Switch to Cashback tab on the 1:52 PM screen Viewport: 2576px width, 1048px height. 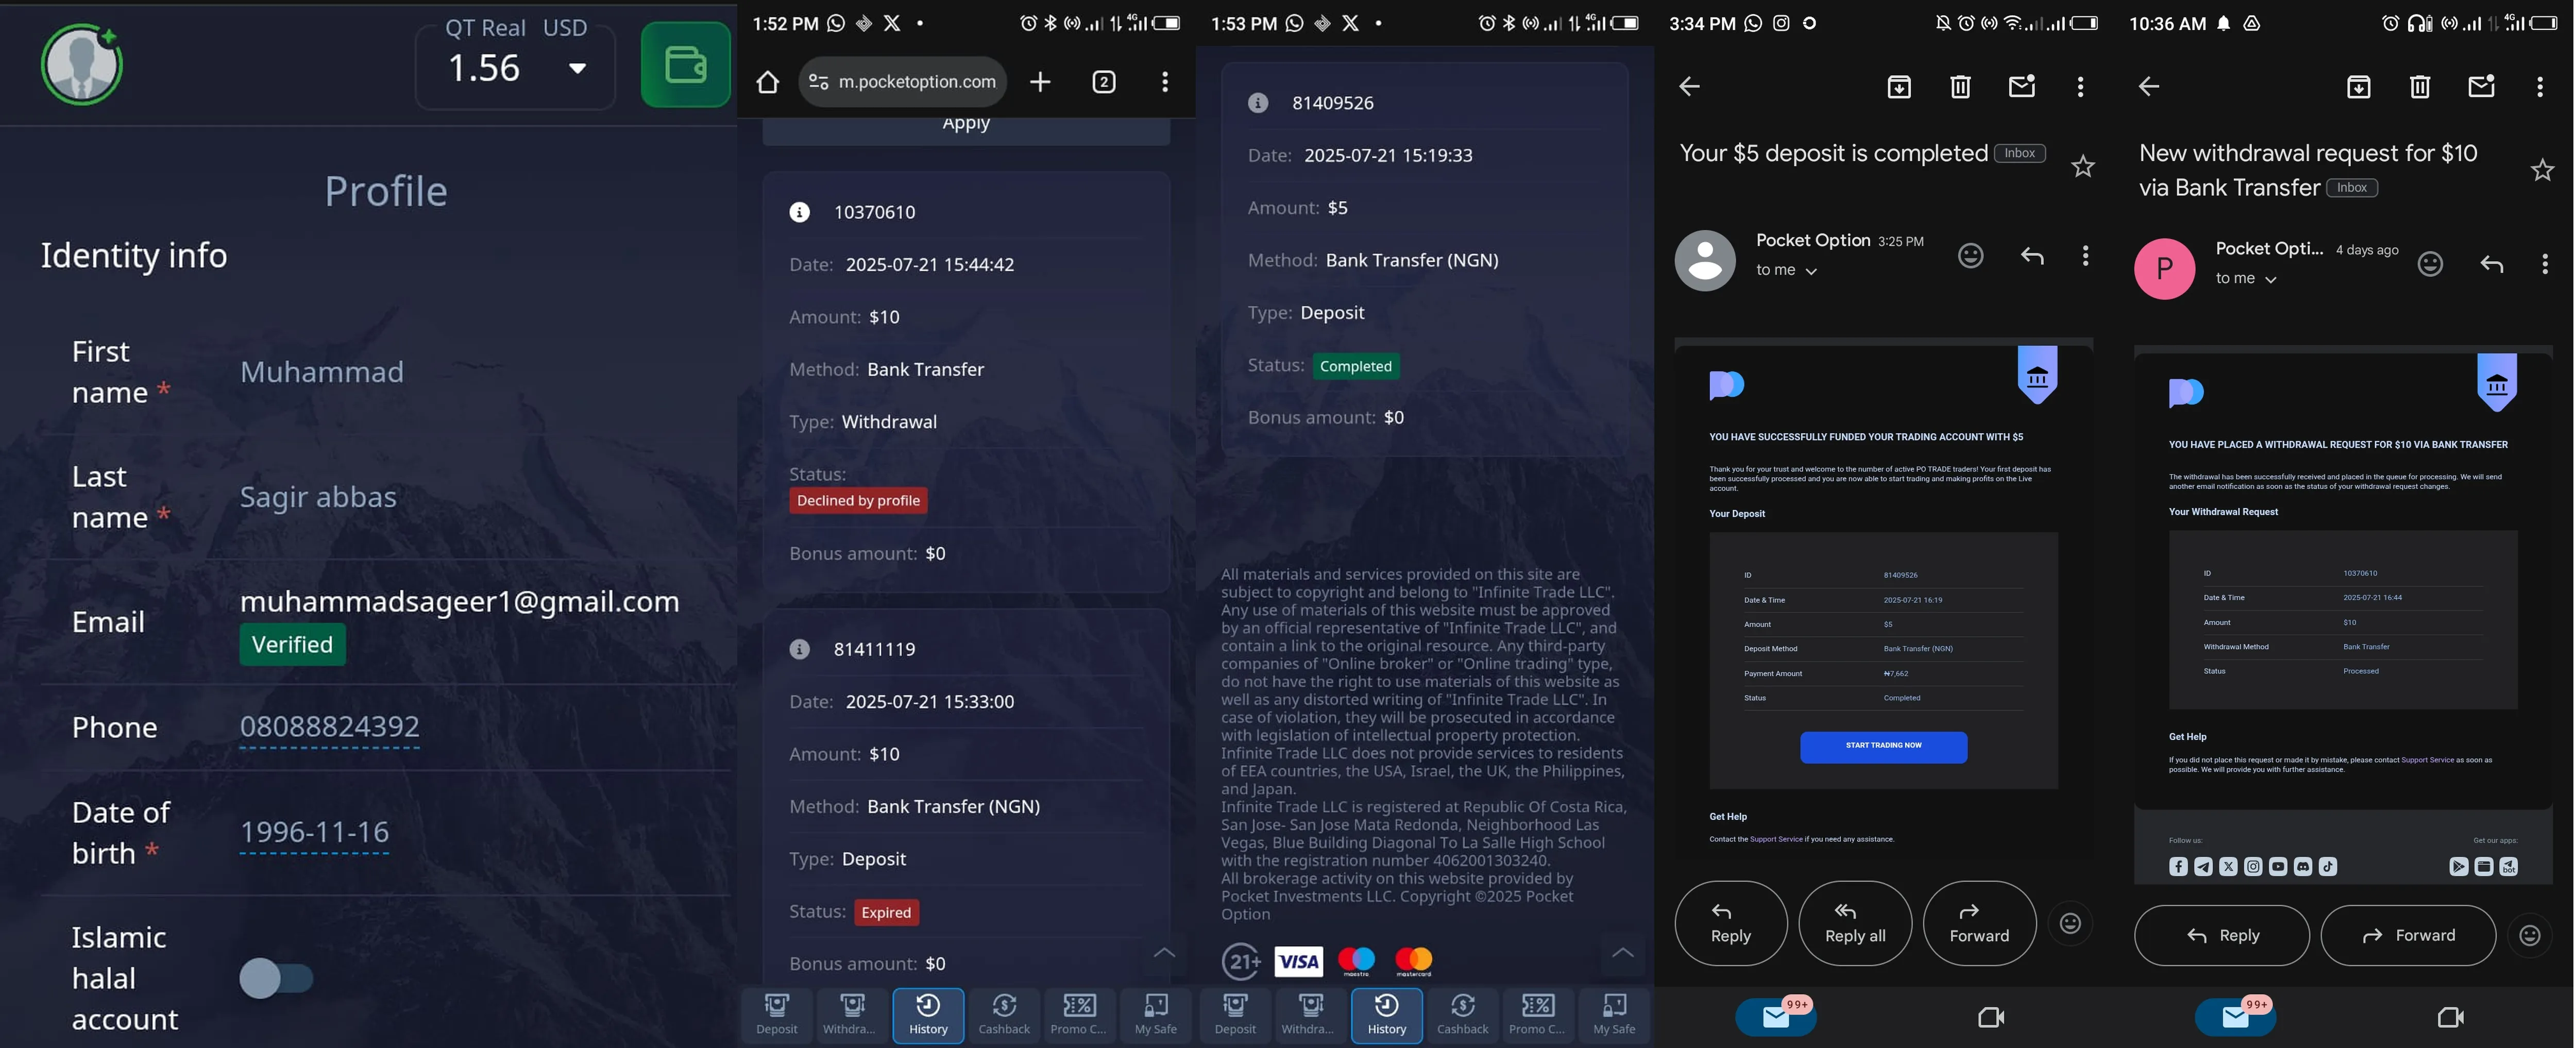coord(1004,1015)
